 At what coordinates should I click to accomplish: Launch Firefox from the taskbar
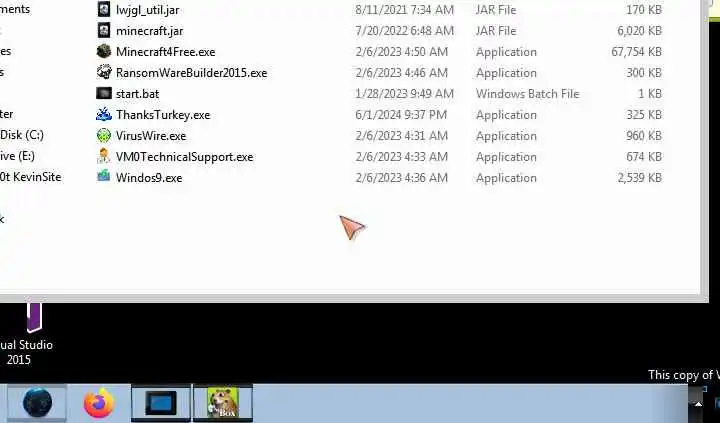point(99,403)
